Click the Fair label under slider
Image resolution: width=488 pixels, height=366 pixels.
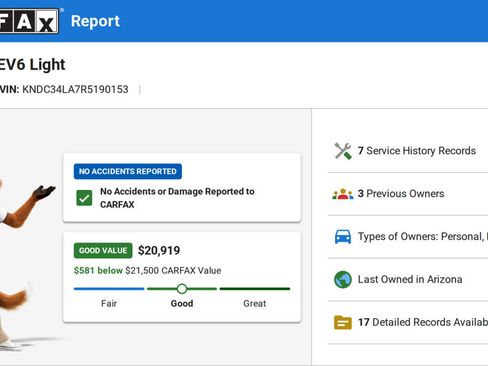coord(109,304)
